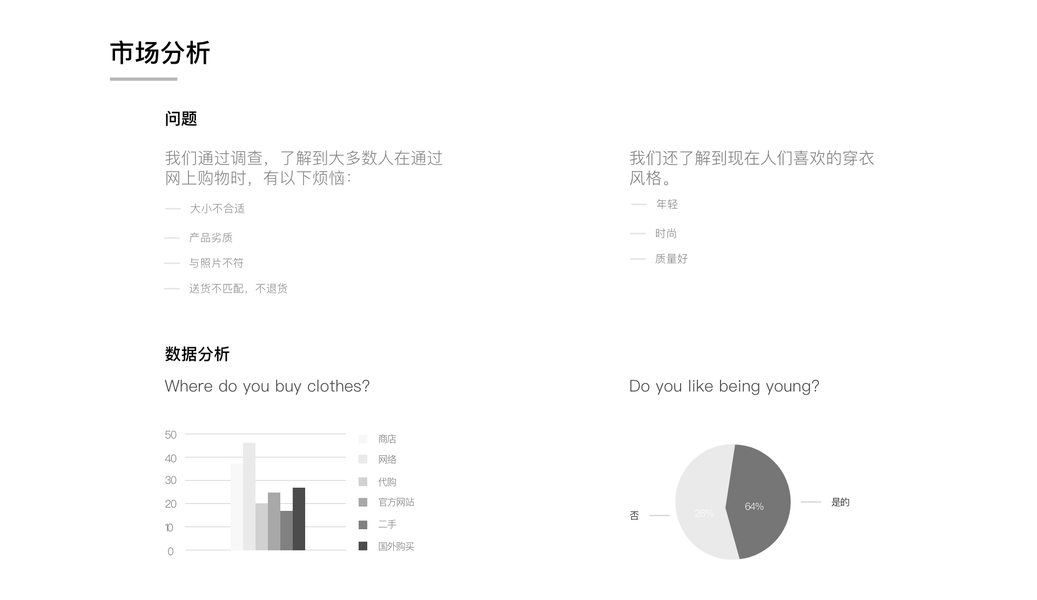Image resolution: width=1037 pixels, height=600 pixels.
Task: Click the 数据分析 section heading
Action: pyautogui.click(x=197, y=354)
